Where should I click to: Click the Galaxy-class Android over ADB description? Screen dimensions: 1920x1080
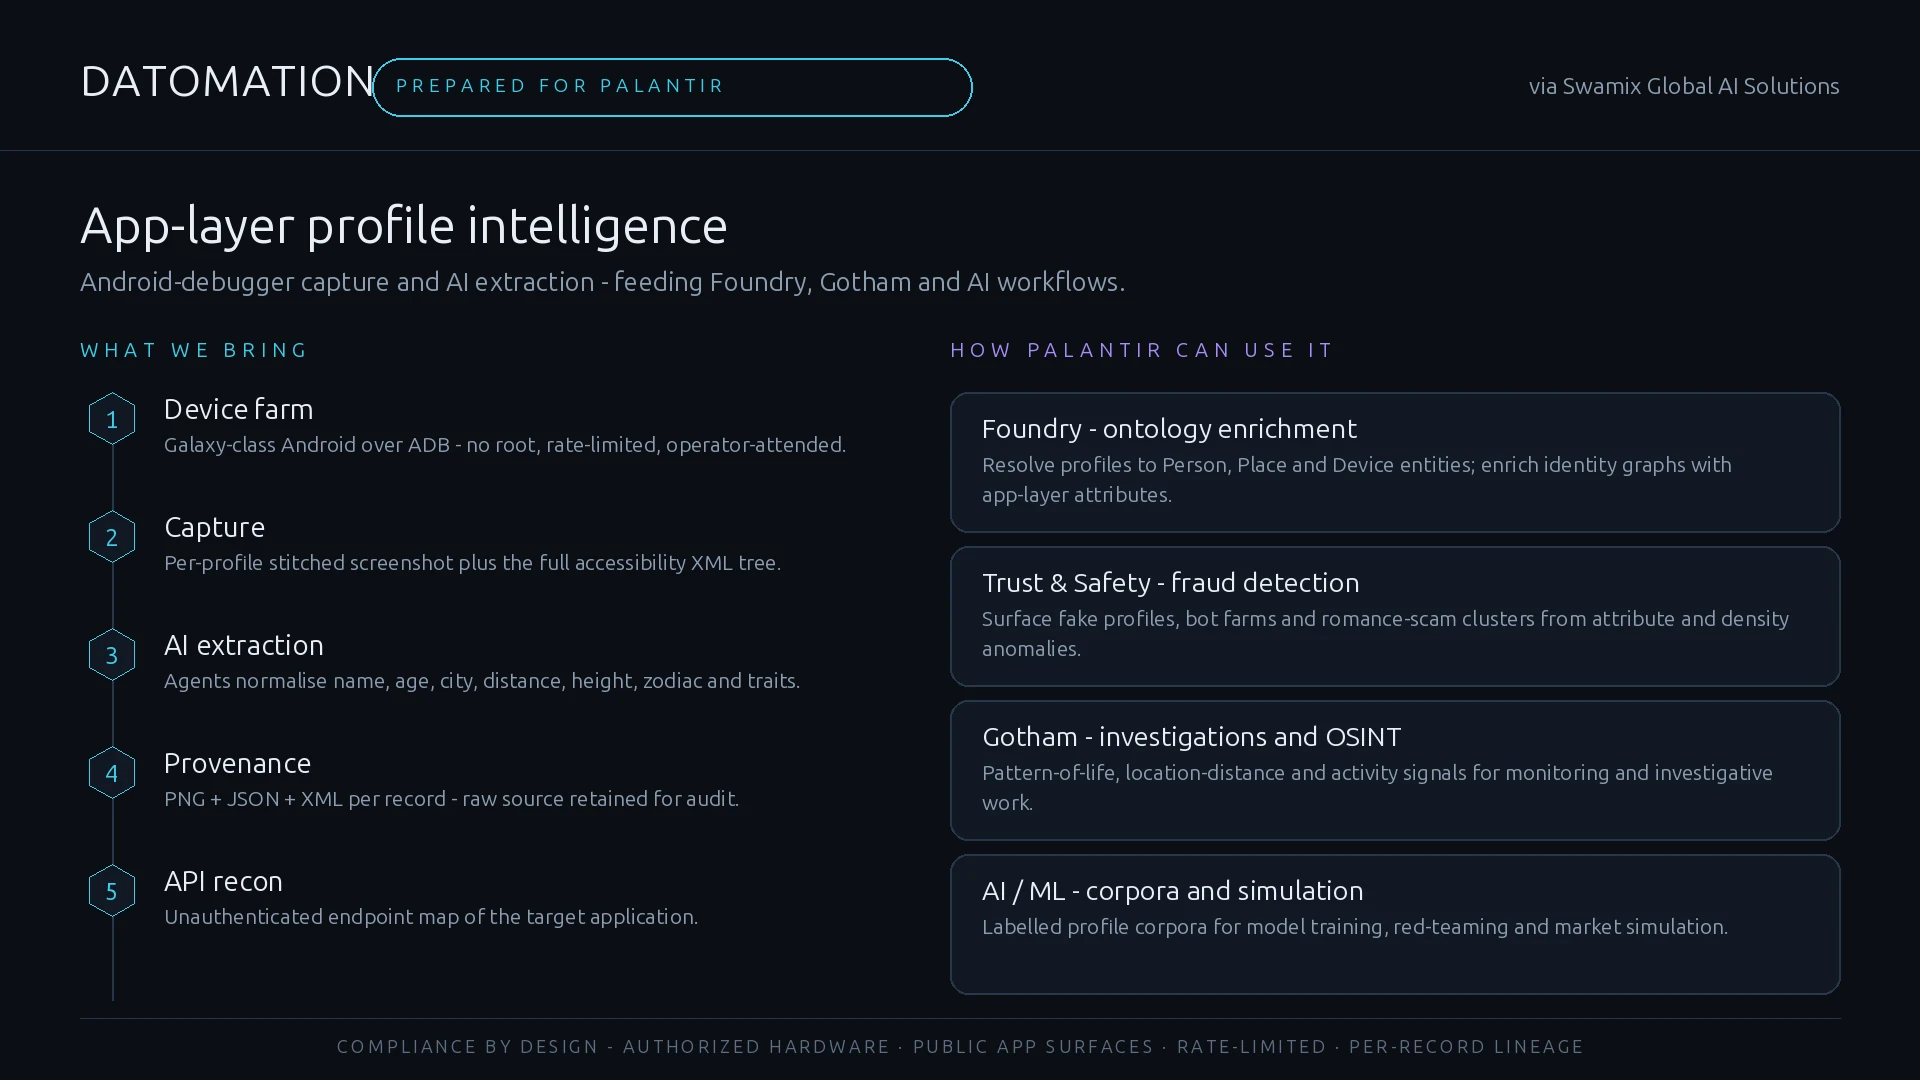(505, 445)
